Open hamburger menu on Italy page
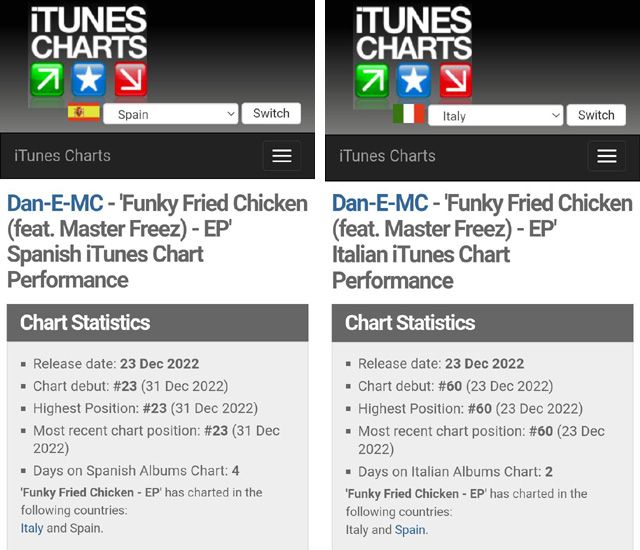This screenshot has height=550, width=640. [x=607, y=156]
